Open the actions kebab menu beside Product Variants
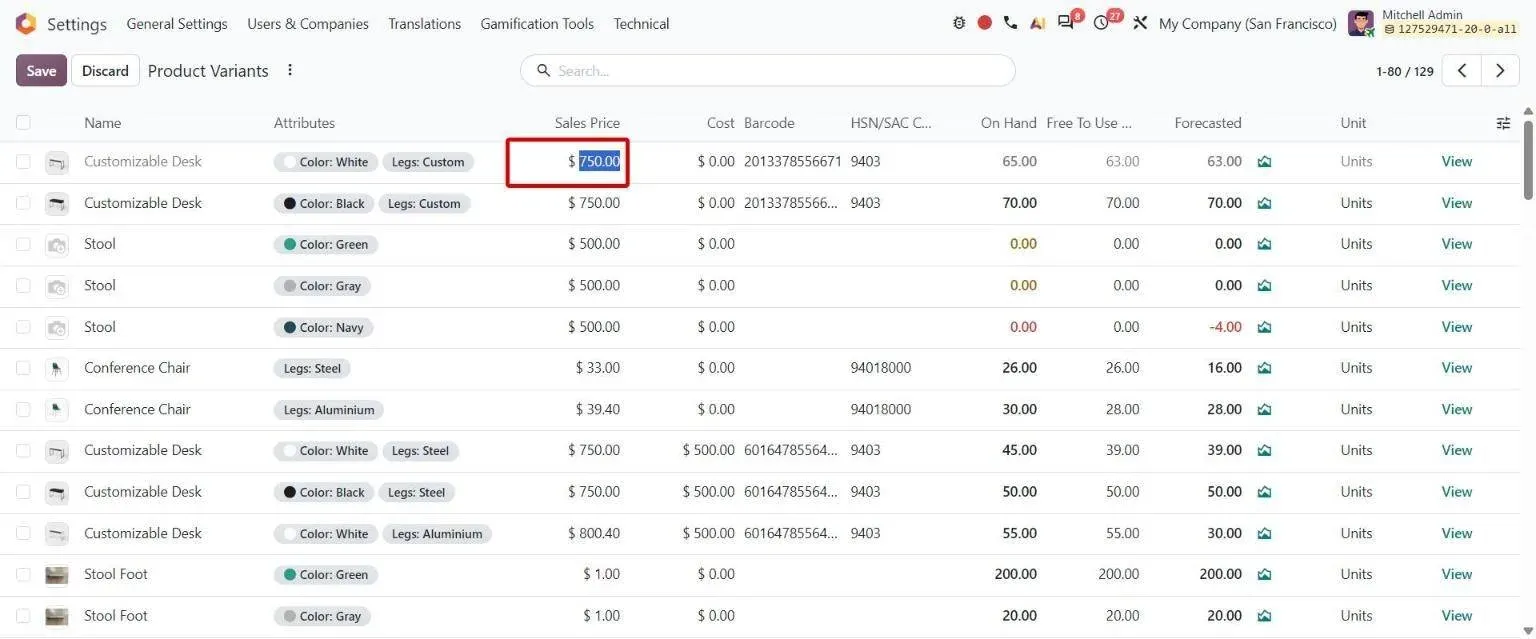 coord(290,70)
